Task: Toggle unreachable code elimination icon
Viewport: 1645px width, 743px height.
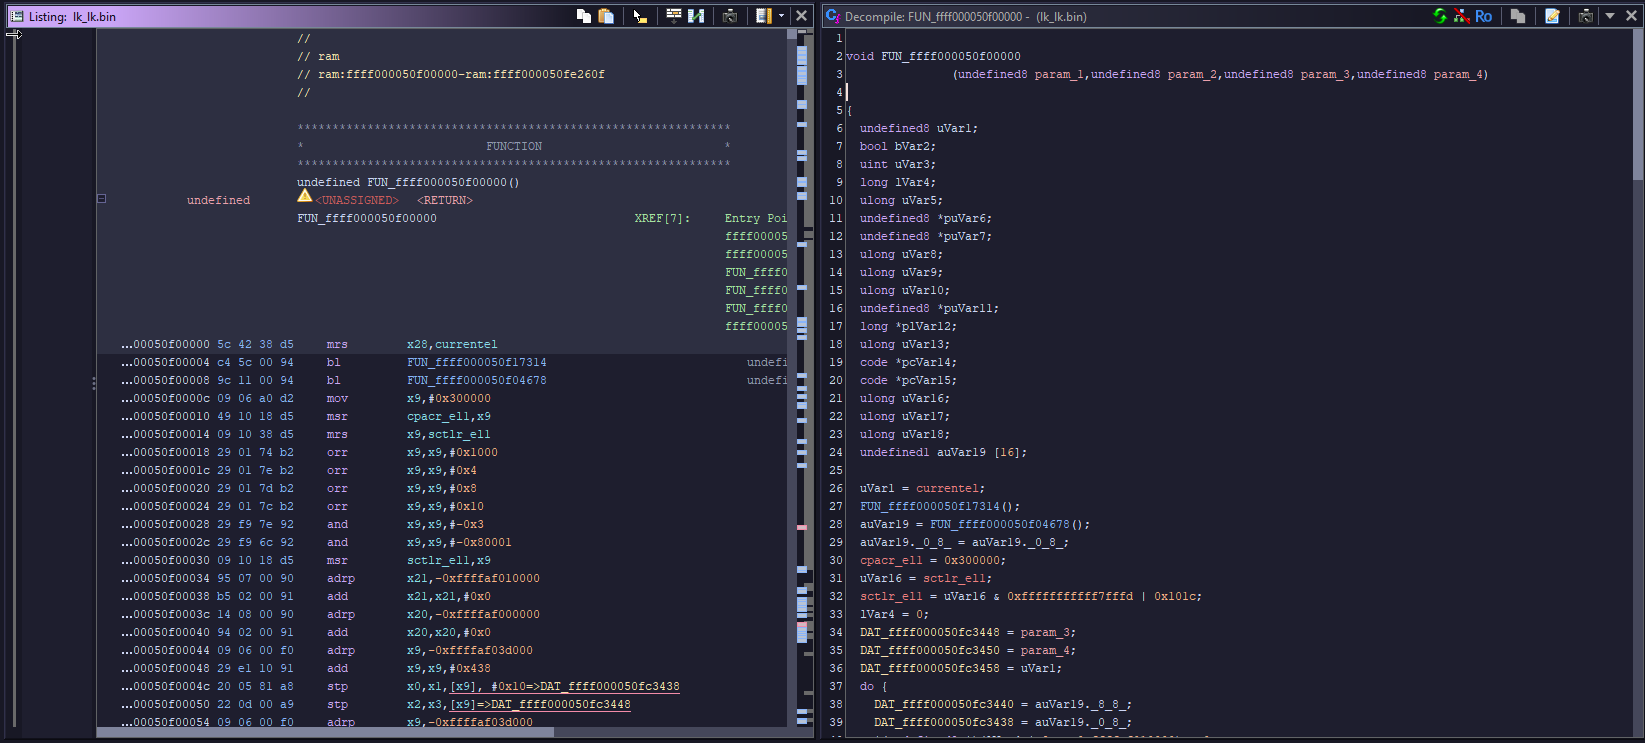Action: [1461, 16]
